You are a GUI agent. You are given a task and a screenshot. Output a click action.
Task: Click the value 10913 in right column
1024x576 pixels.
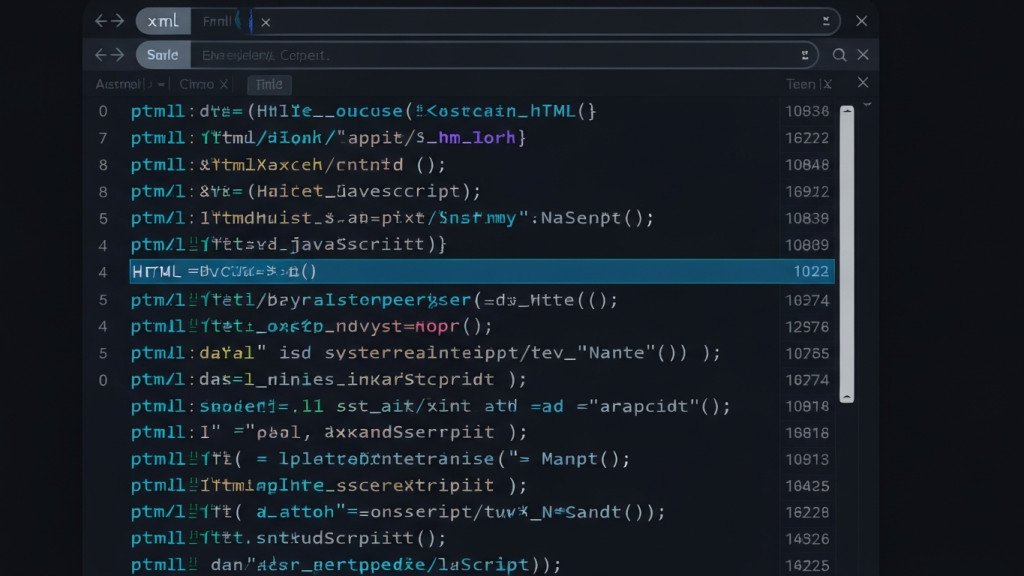pos(807,459)
